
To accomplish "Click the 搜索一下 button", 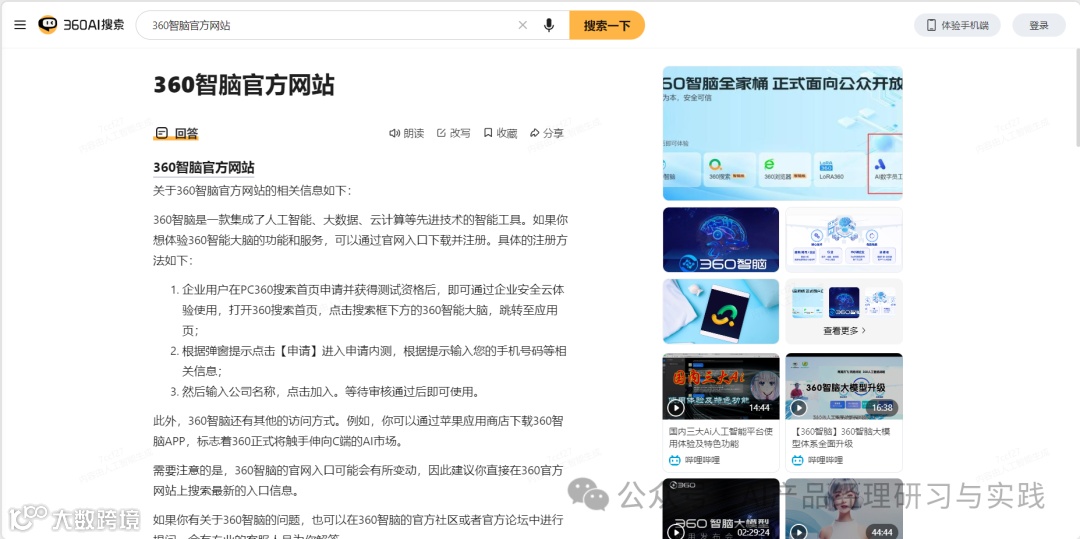I will click(x=607, y=25).
